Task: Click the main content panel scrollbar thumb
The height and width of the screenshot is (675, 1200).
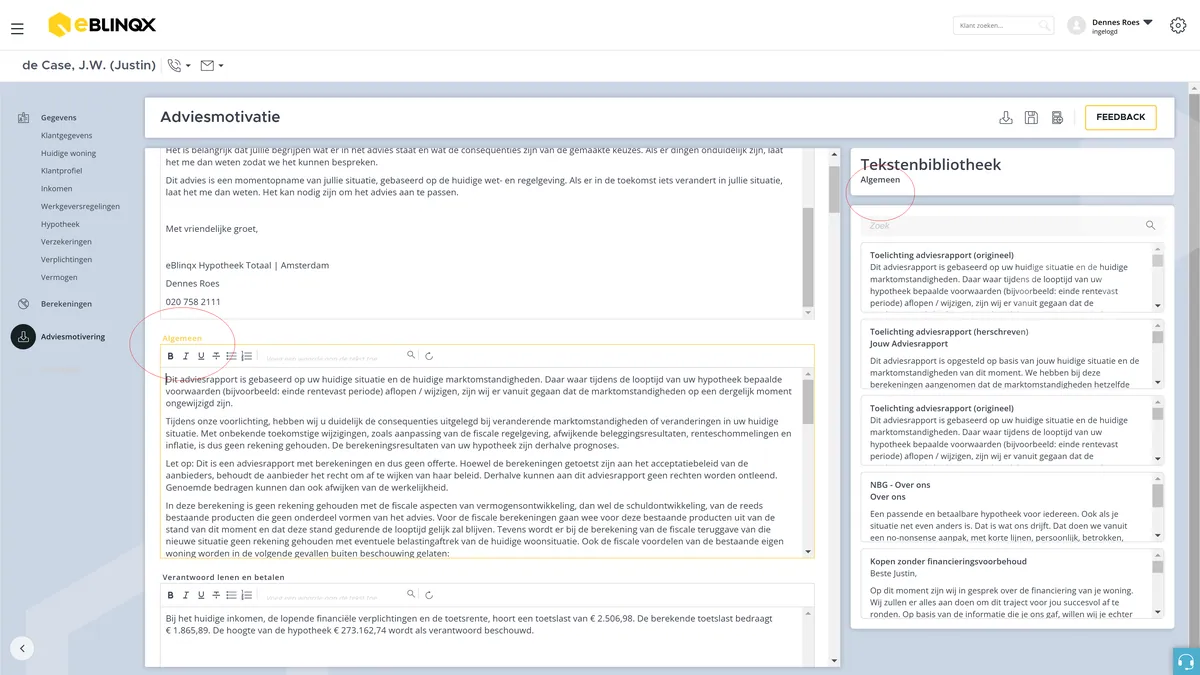Action: [x=833, y=189]
